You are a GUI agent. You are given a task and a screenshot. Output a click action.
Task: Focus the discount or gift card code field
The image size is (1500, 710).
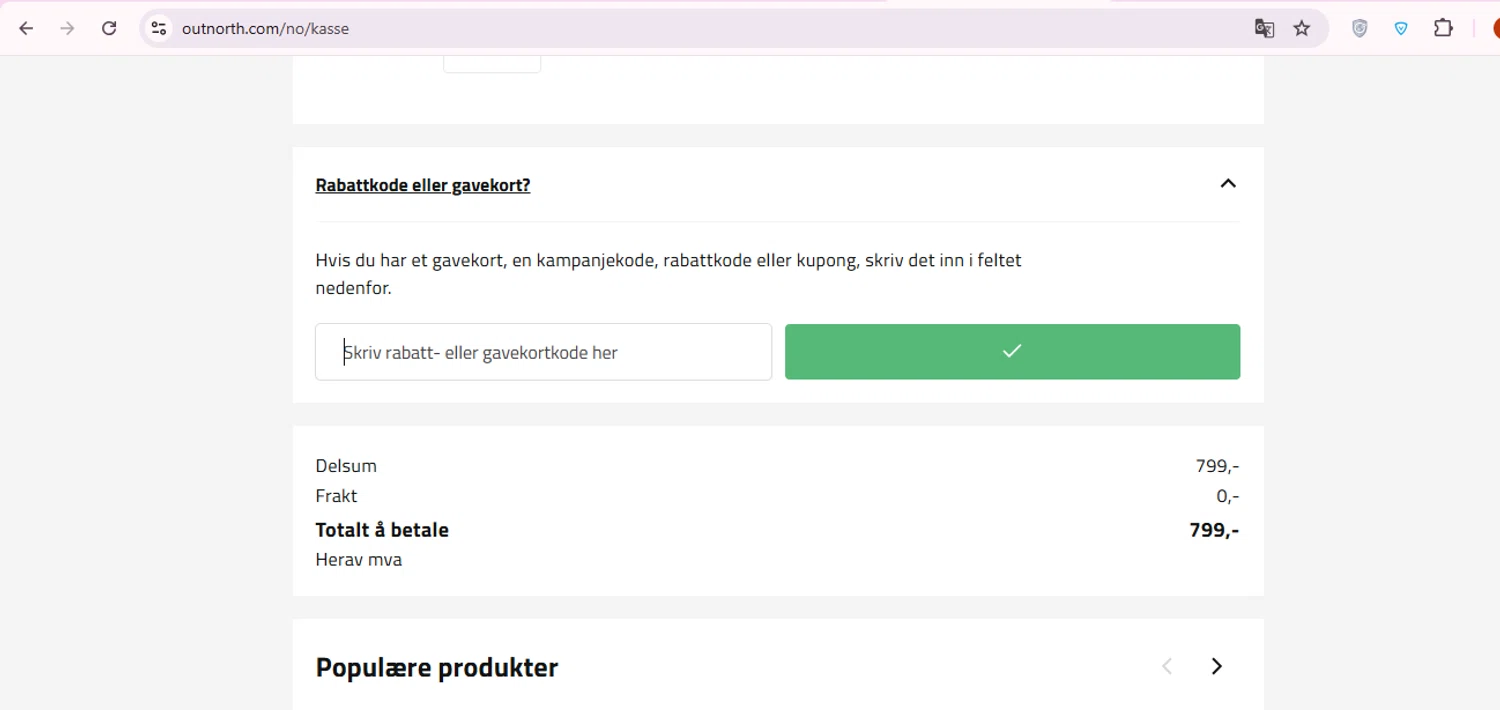pyautogui.click(x=543, y=352)
